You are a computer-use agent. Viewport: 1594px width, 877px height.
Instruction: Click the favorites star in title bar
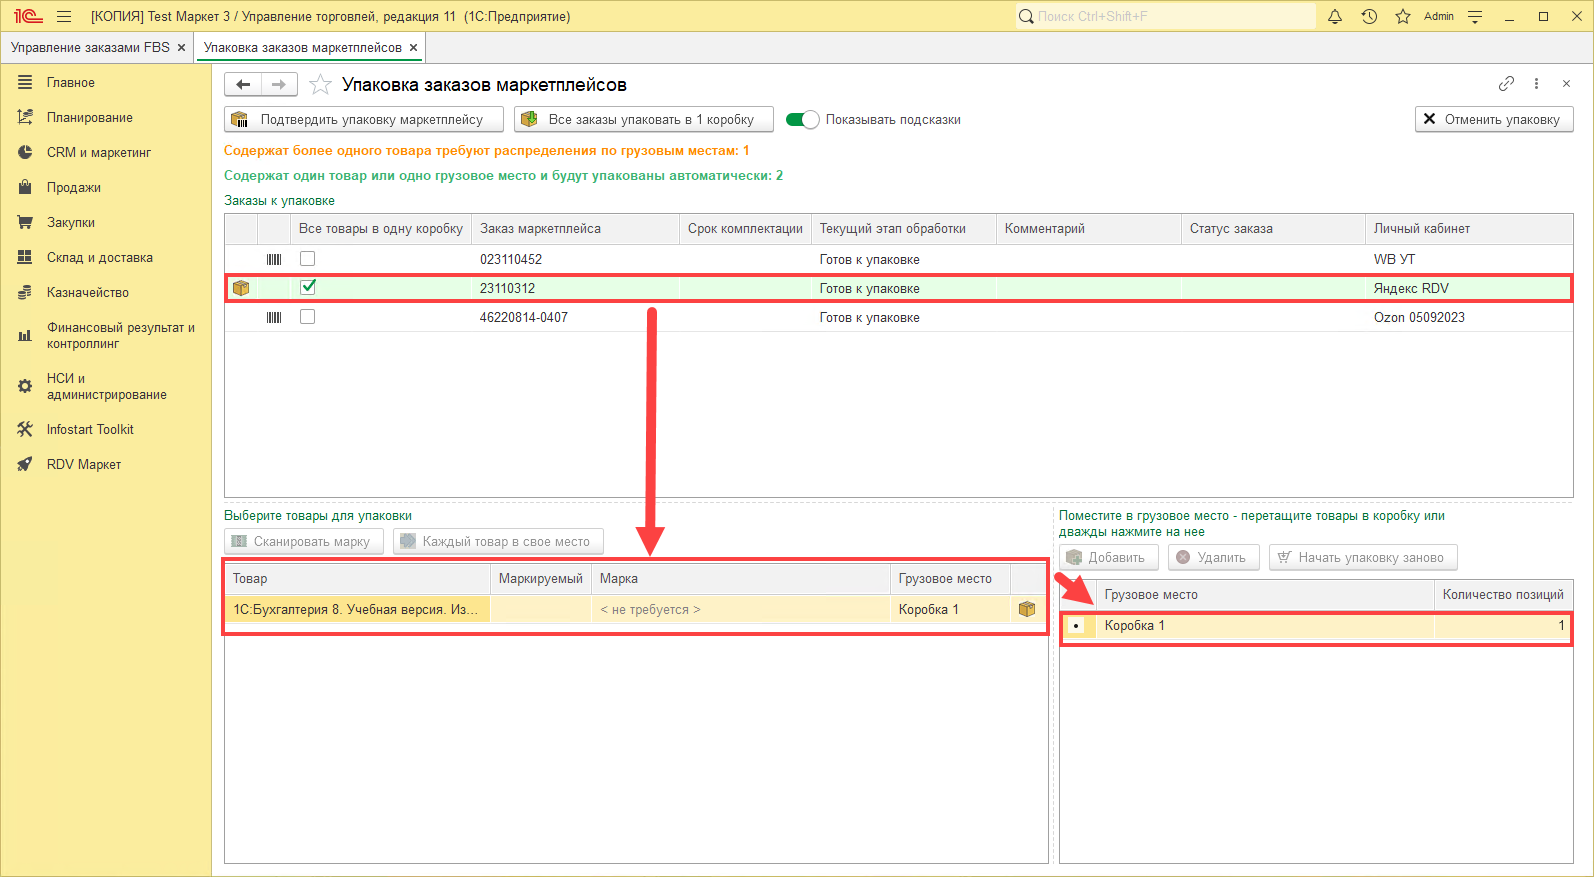point(1403,16)
